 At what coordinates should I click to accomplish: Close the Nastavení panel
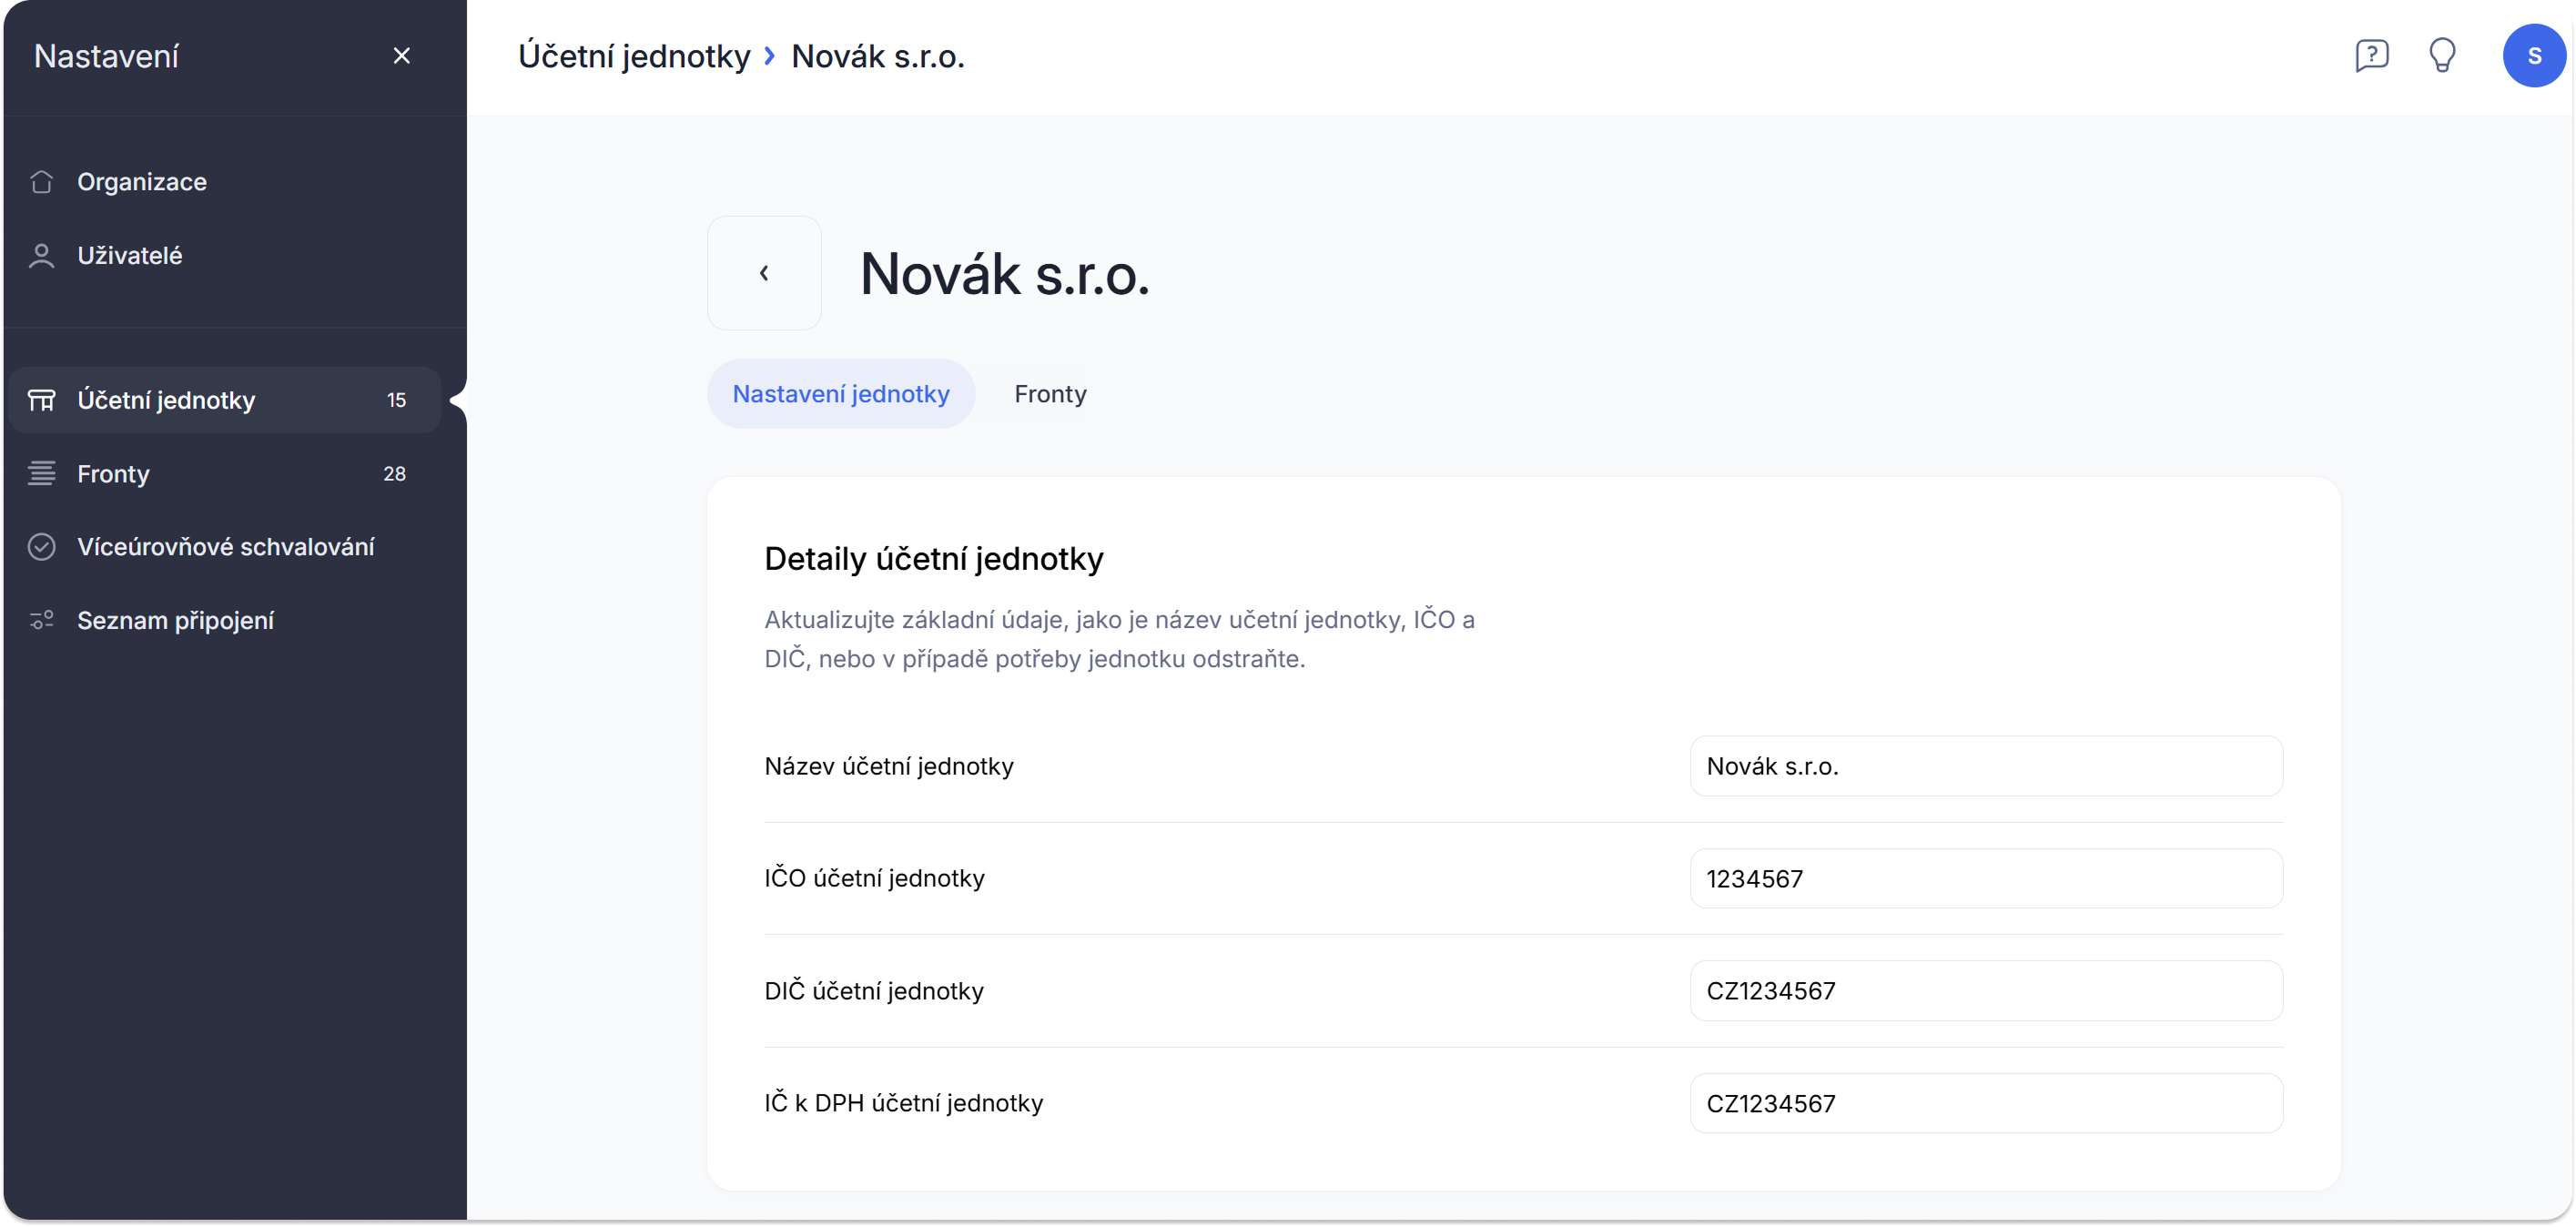402,56
